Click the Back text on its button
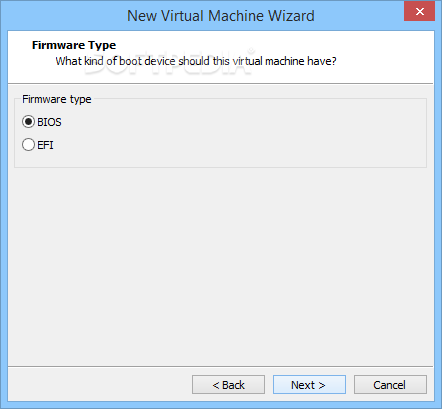Image resolution: width=442 pixels, height=409 pixels. click(233, 385)
